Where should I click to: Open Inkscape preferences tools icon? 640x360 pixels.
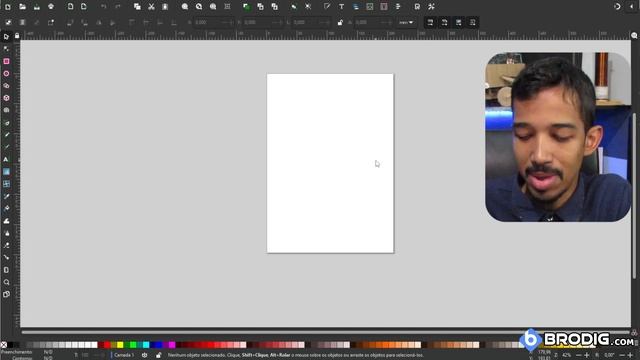click(x=431, y=7)
